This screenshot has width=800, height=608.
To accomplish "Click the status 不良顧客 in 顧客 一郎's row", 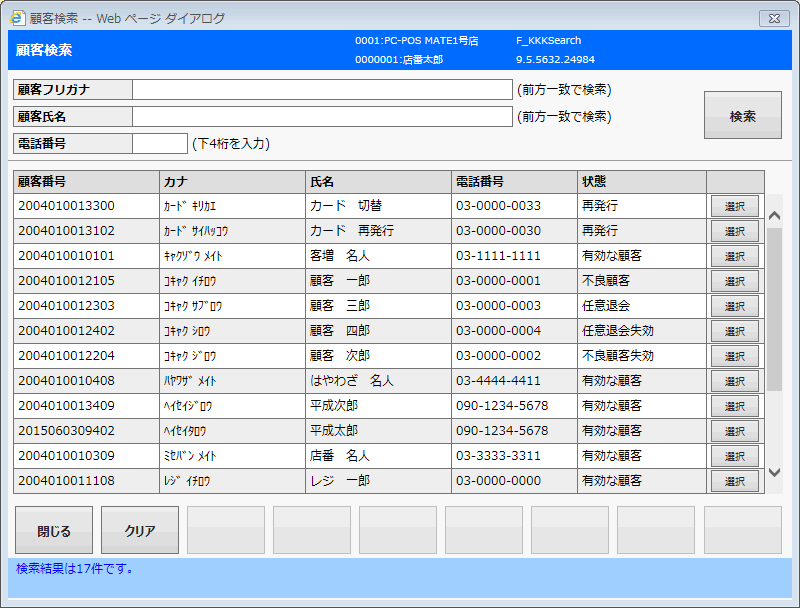I will [606, 281].
